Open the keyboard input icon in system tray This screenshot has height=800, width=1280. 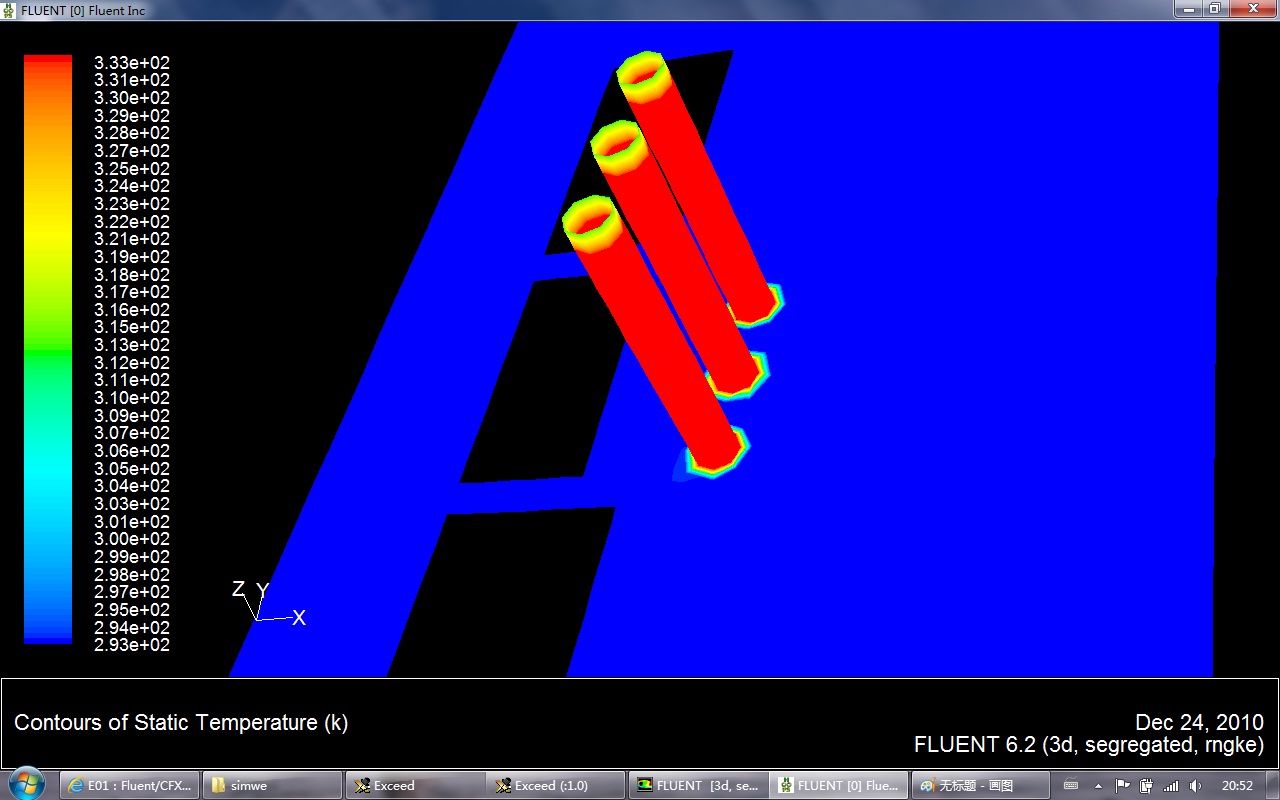point(1071,786)
